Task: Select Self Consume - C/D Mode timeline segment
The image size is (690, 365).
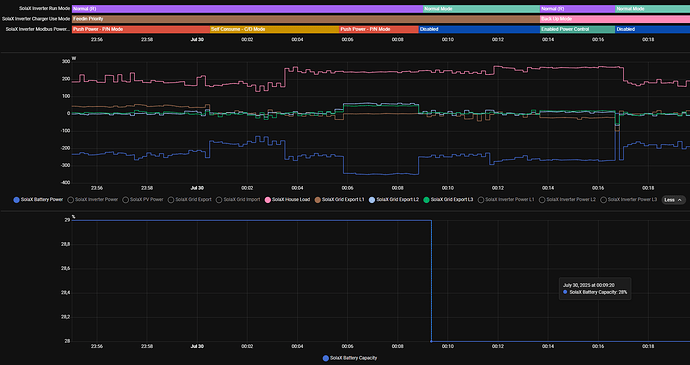Action: click(x=275, y=29)
